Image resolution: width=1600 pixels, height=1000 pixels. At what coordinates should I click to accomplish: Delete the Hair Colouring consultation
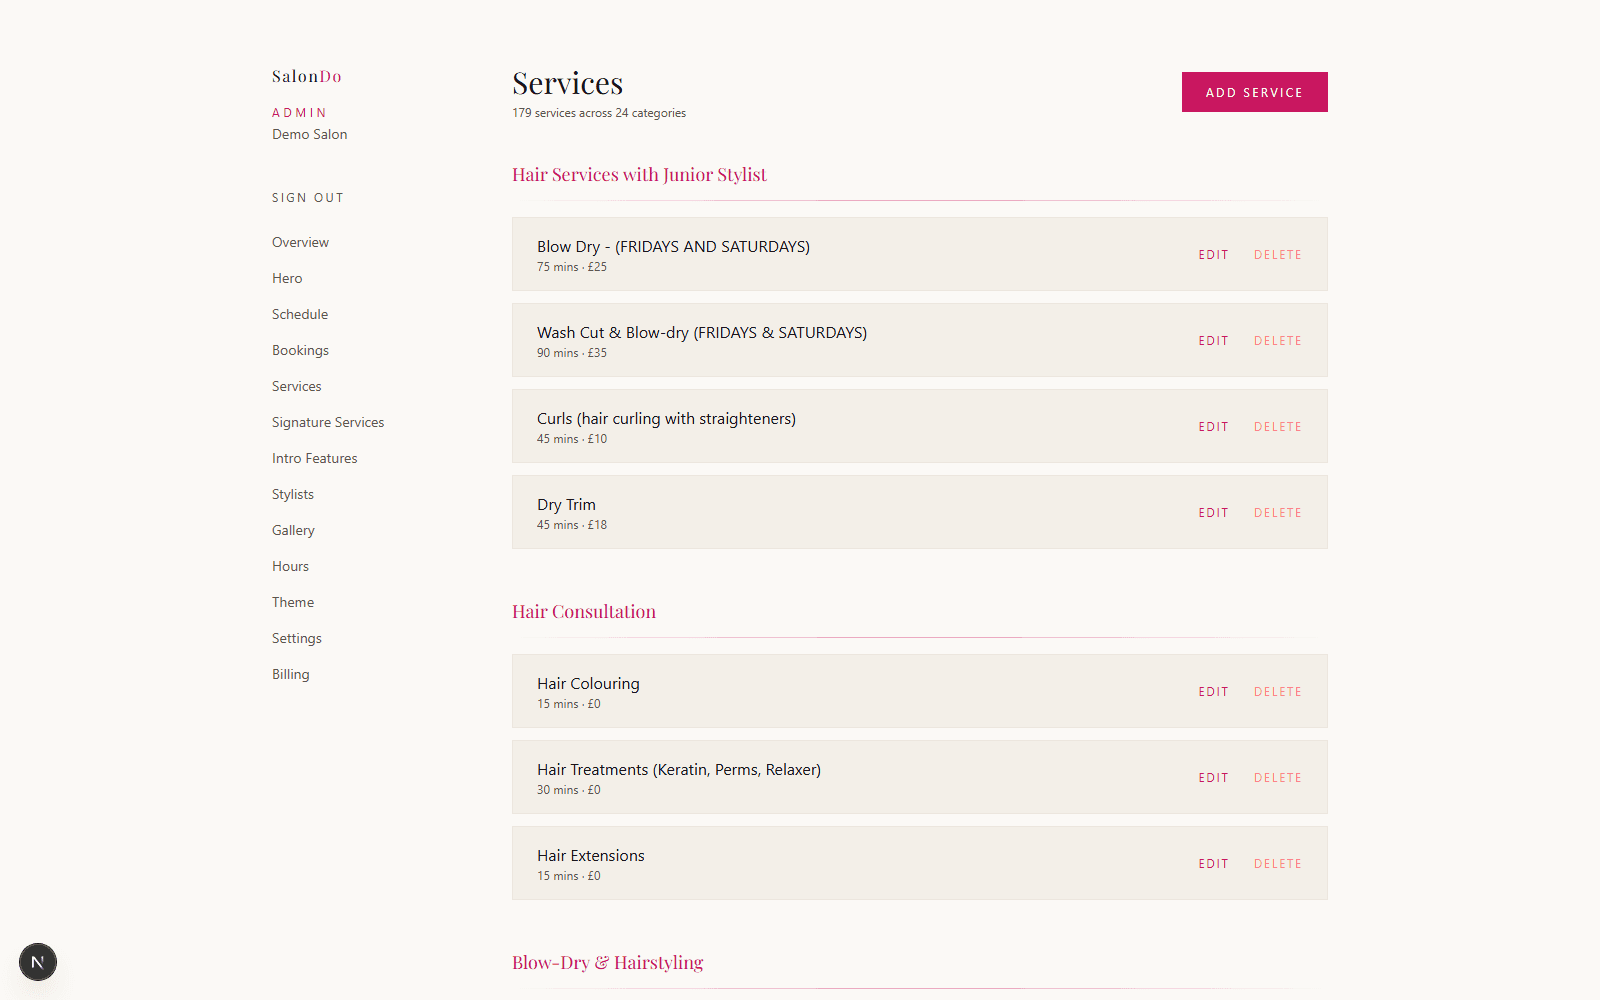[x=1278, y=692]
